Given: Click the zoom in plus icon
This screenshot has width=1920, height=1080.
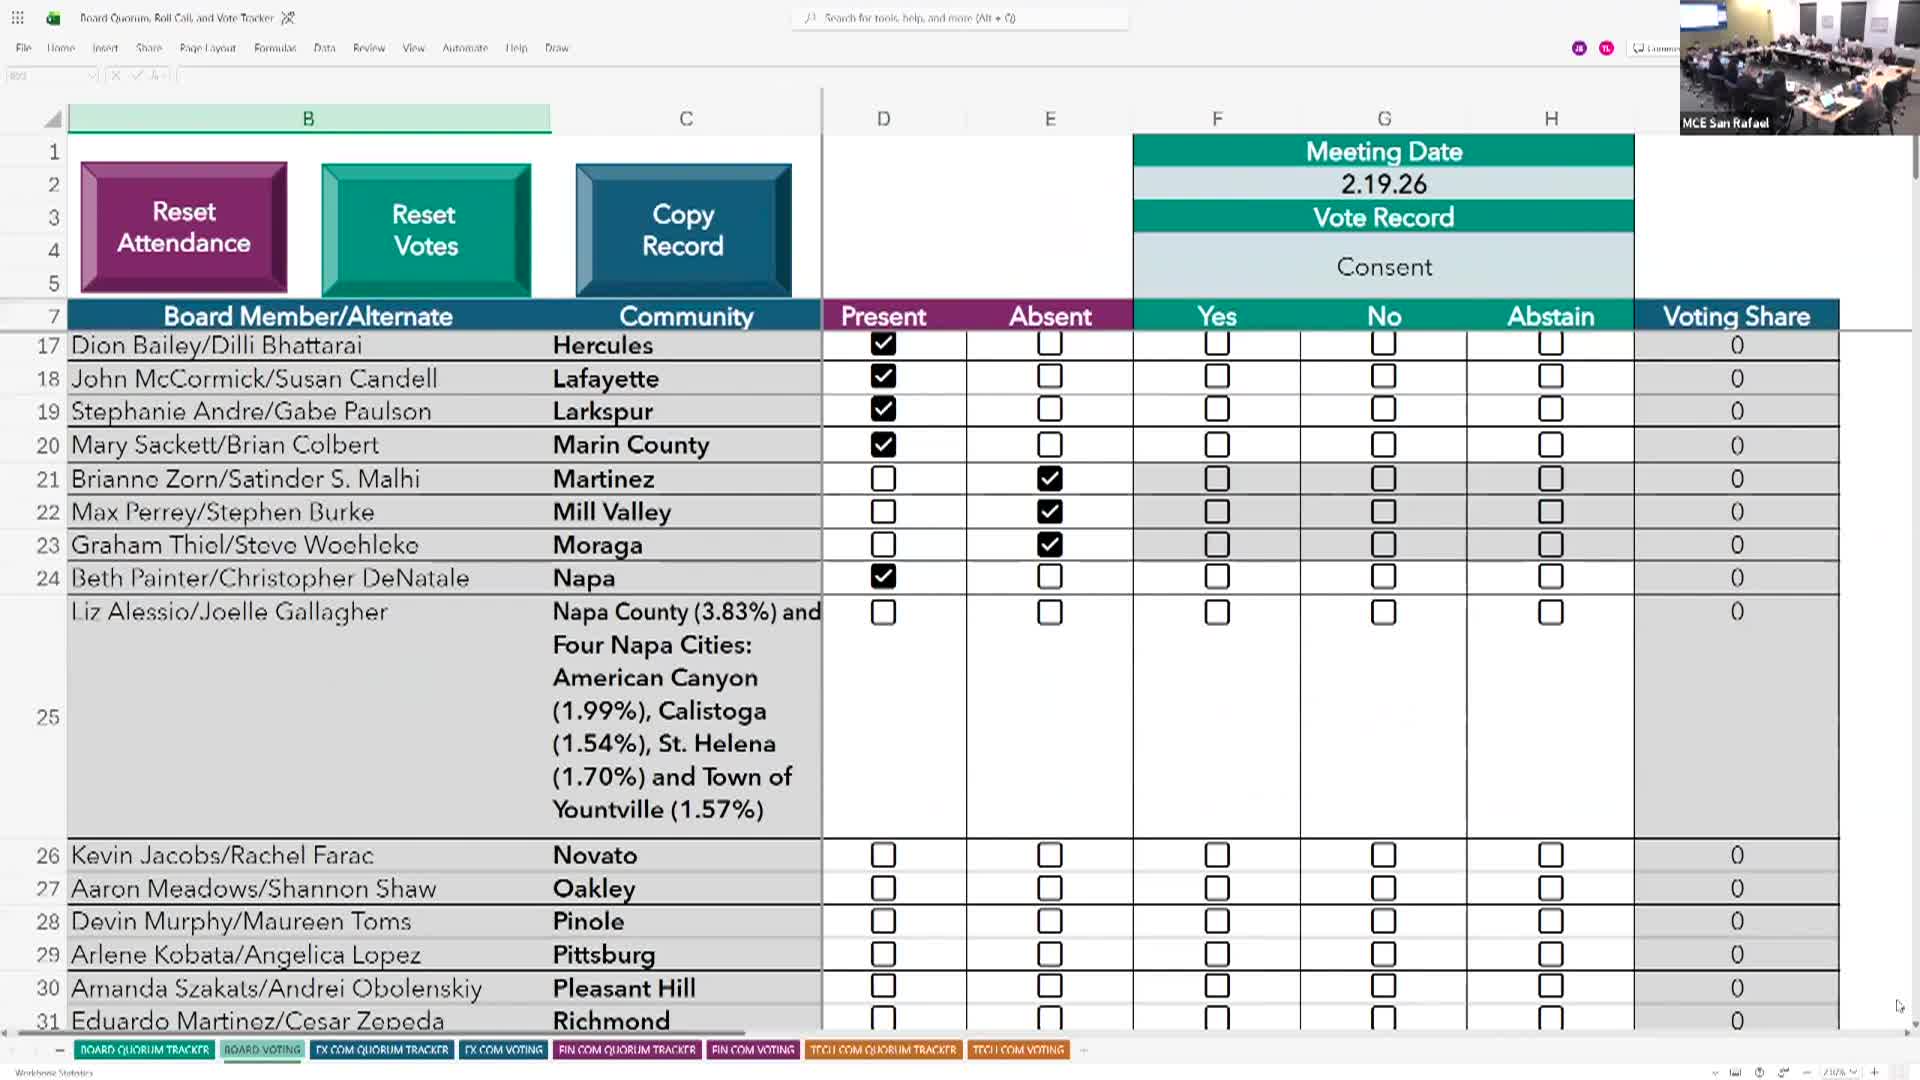Looking at the screenshot, I should pos(1874,1072).
